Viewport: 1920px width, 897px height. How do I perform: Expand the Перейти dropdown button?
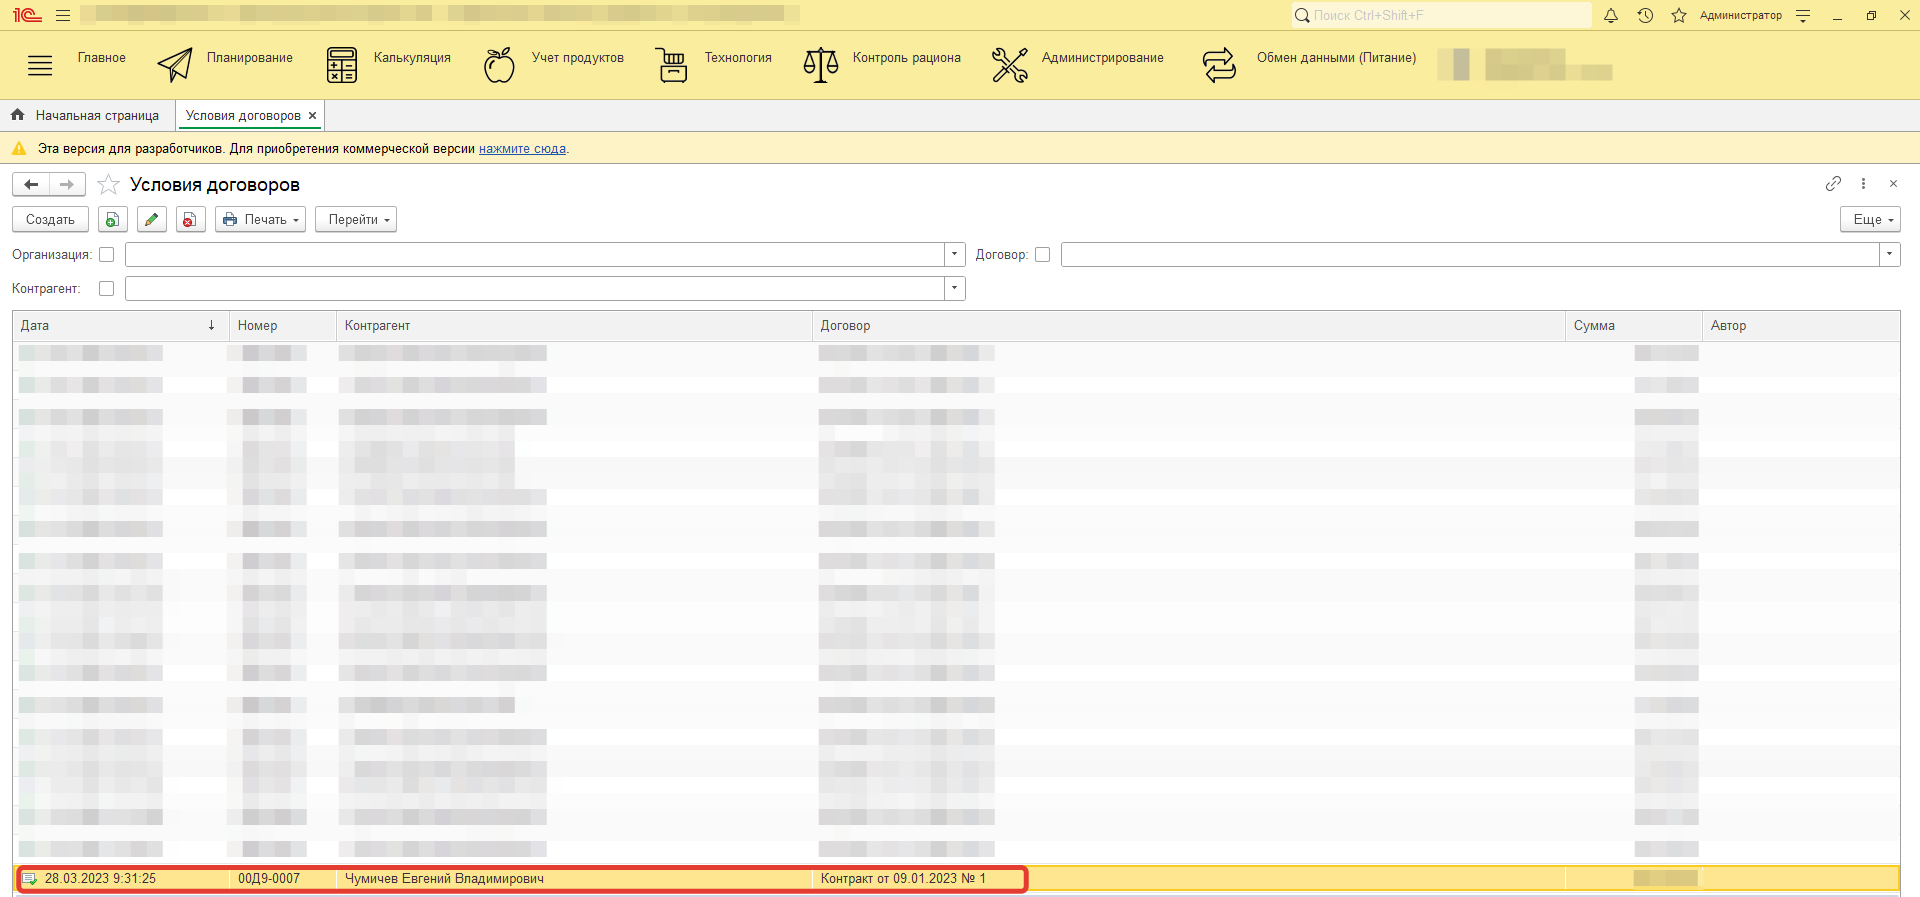[x=356, y=220]
